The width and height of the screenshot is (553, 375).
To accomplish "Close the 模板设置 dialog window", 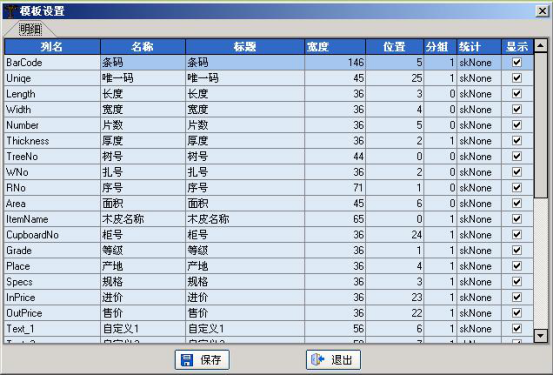I will (x=542, y=11).
